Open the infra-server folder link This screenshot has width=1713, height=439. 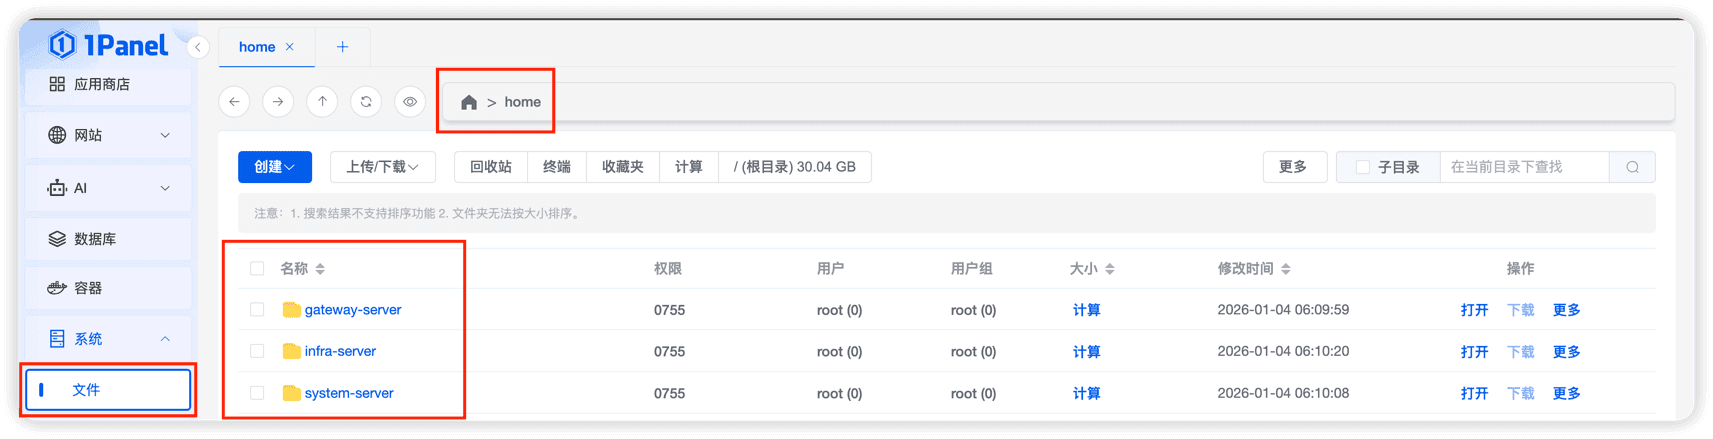(340, 351)
